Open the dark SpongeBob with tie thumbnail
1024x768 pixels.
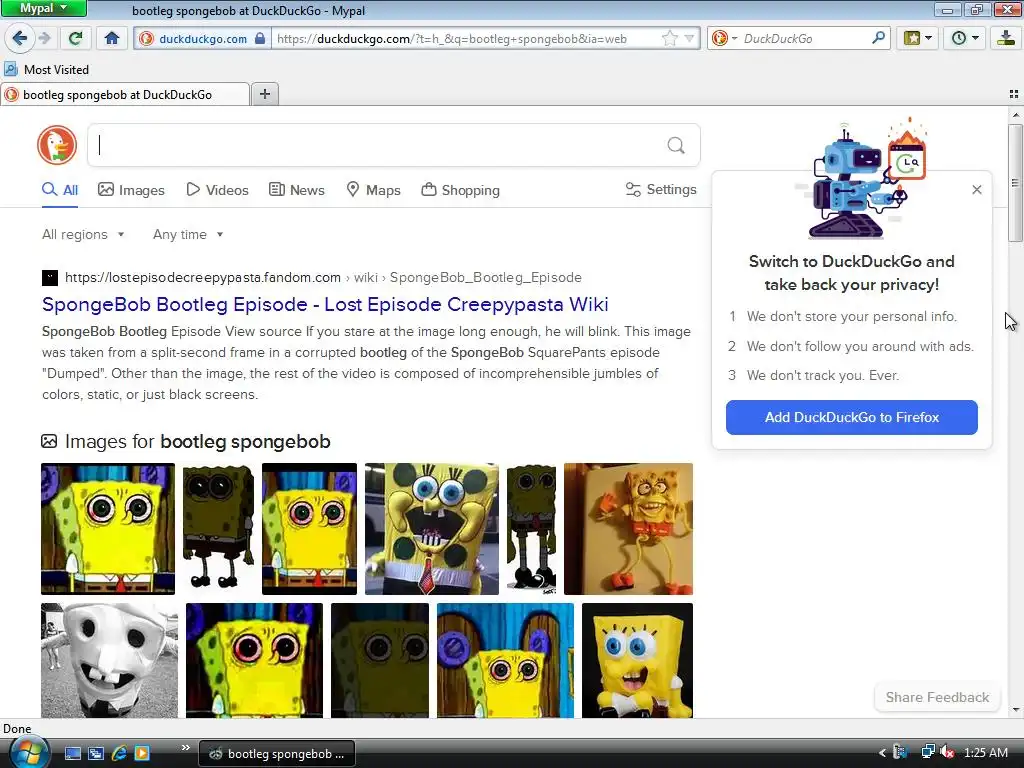(531, 529)
